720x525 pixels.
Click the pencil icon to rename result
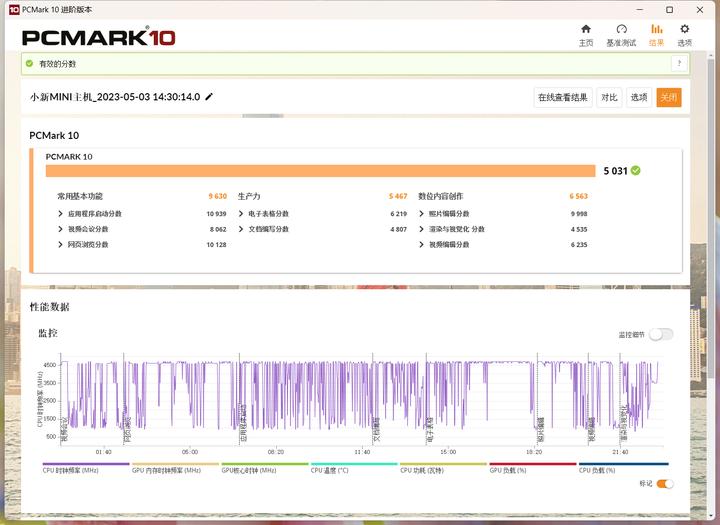tap(209, 97)
